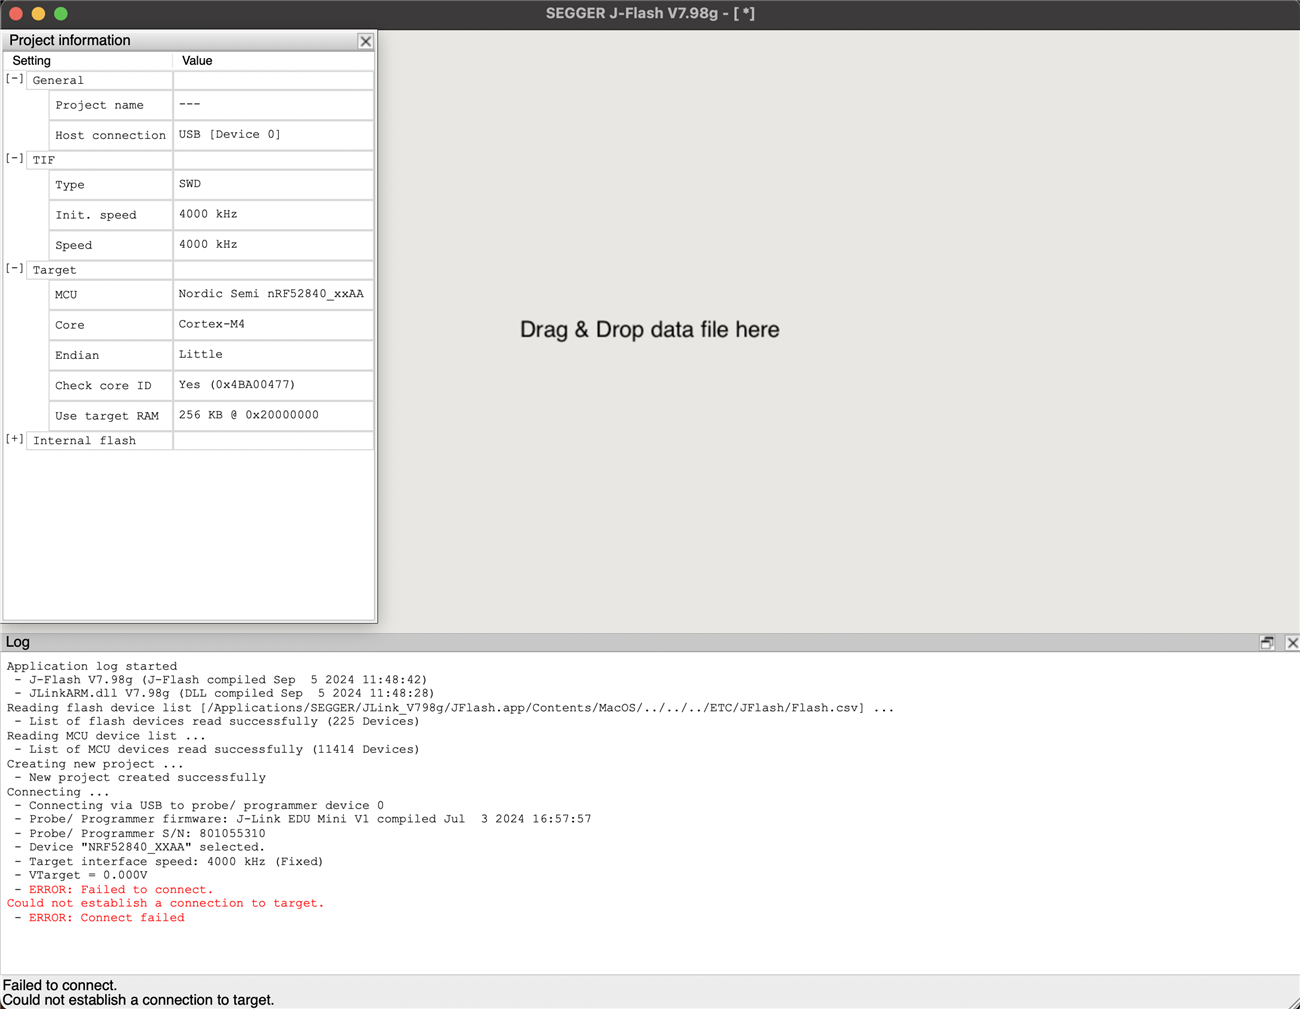Click the Project information panel title
This screenshot has width=1300, height=1009.
click(70, 41)
